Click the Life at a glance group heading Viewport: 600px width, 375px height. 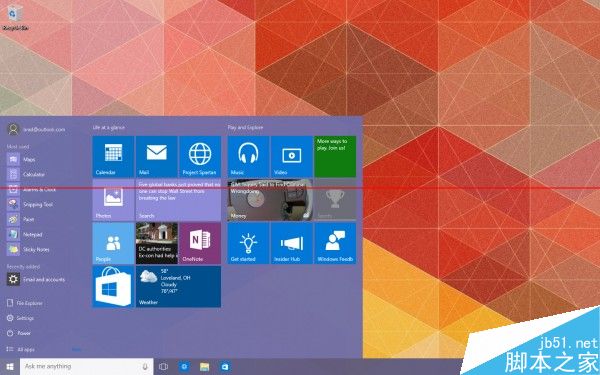(x=109, y=127)
